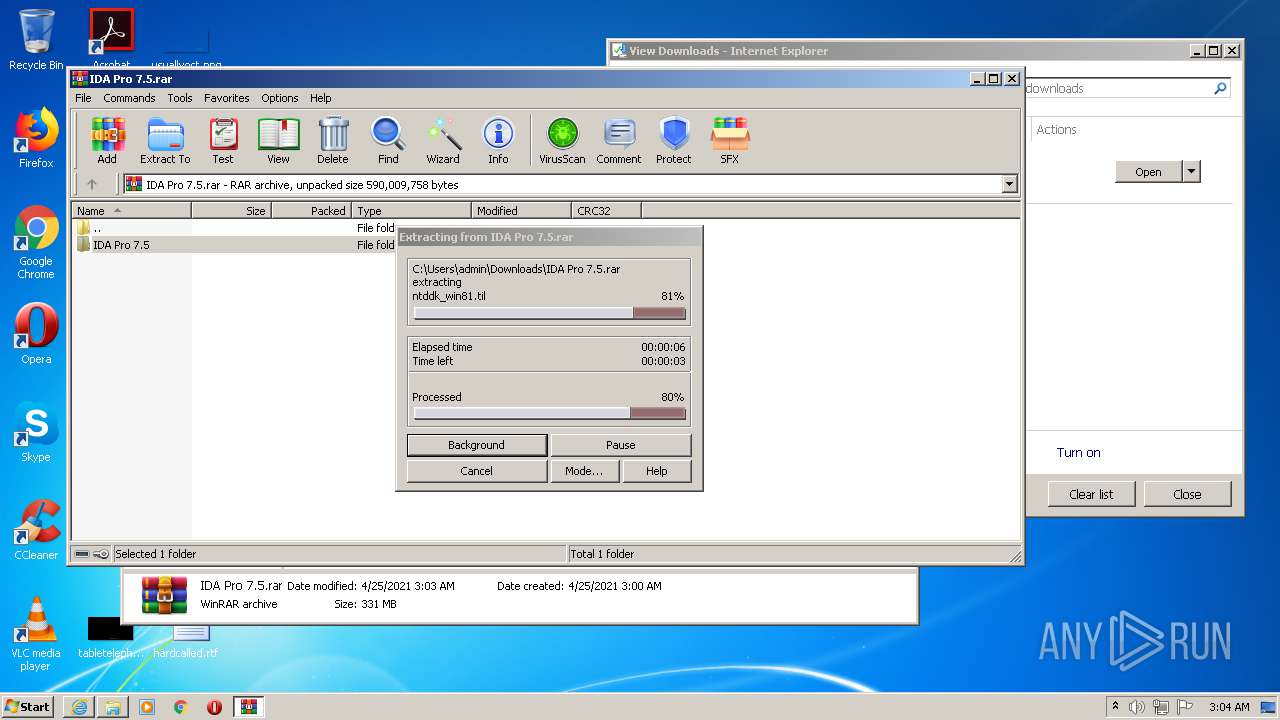Image resolution: width=1280 pixels, height=720 pixels.
Task: Click the Processed total progress bar
Action: (x=549, y=413)
